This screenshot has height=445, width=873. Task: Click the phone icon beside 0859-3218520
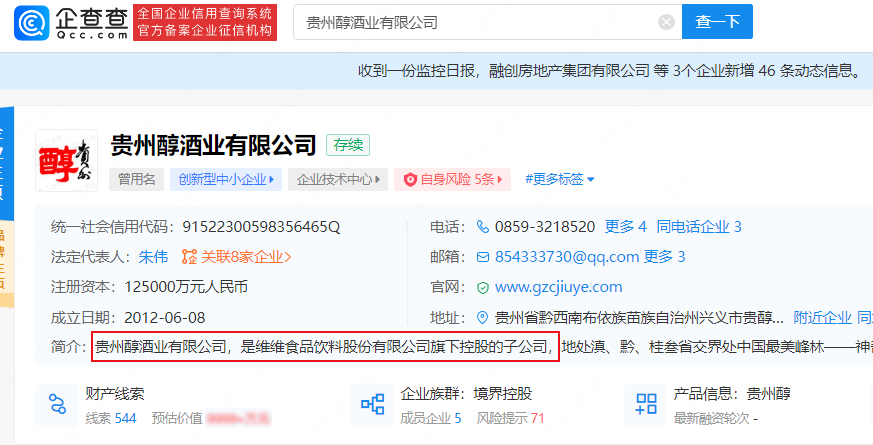[x=483, y=227]
